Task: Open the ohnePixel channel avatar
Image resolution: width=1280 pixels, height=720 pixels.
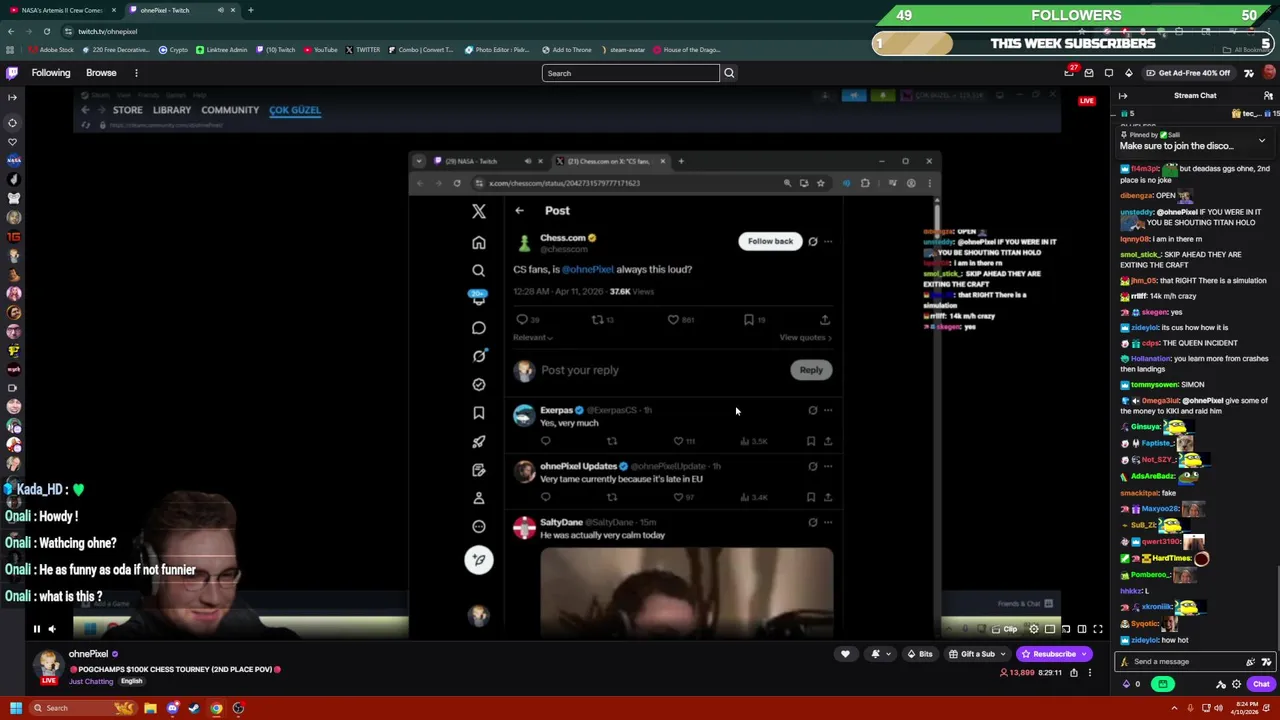Action: (47, 664)
